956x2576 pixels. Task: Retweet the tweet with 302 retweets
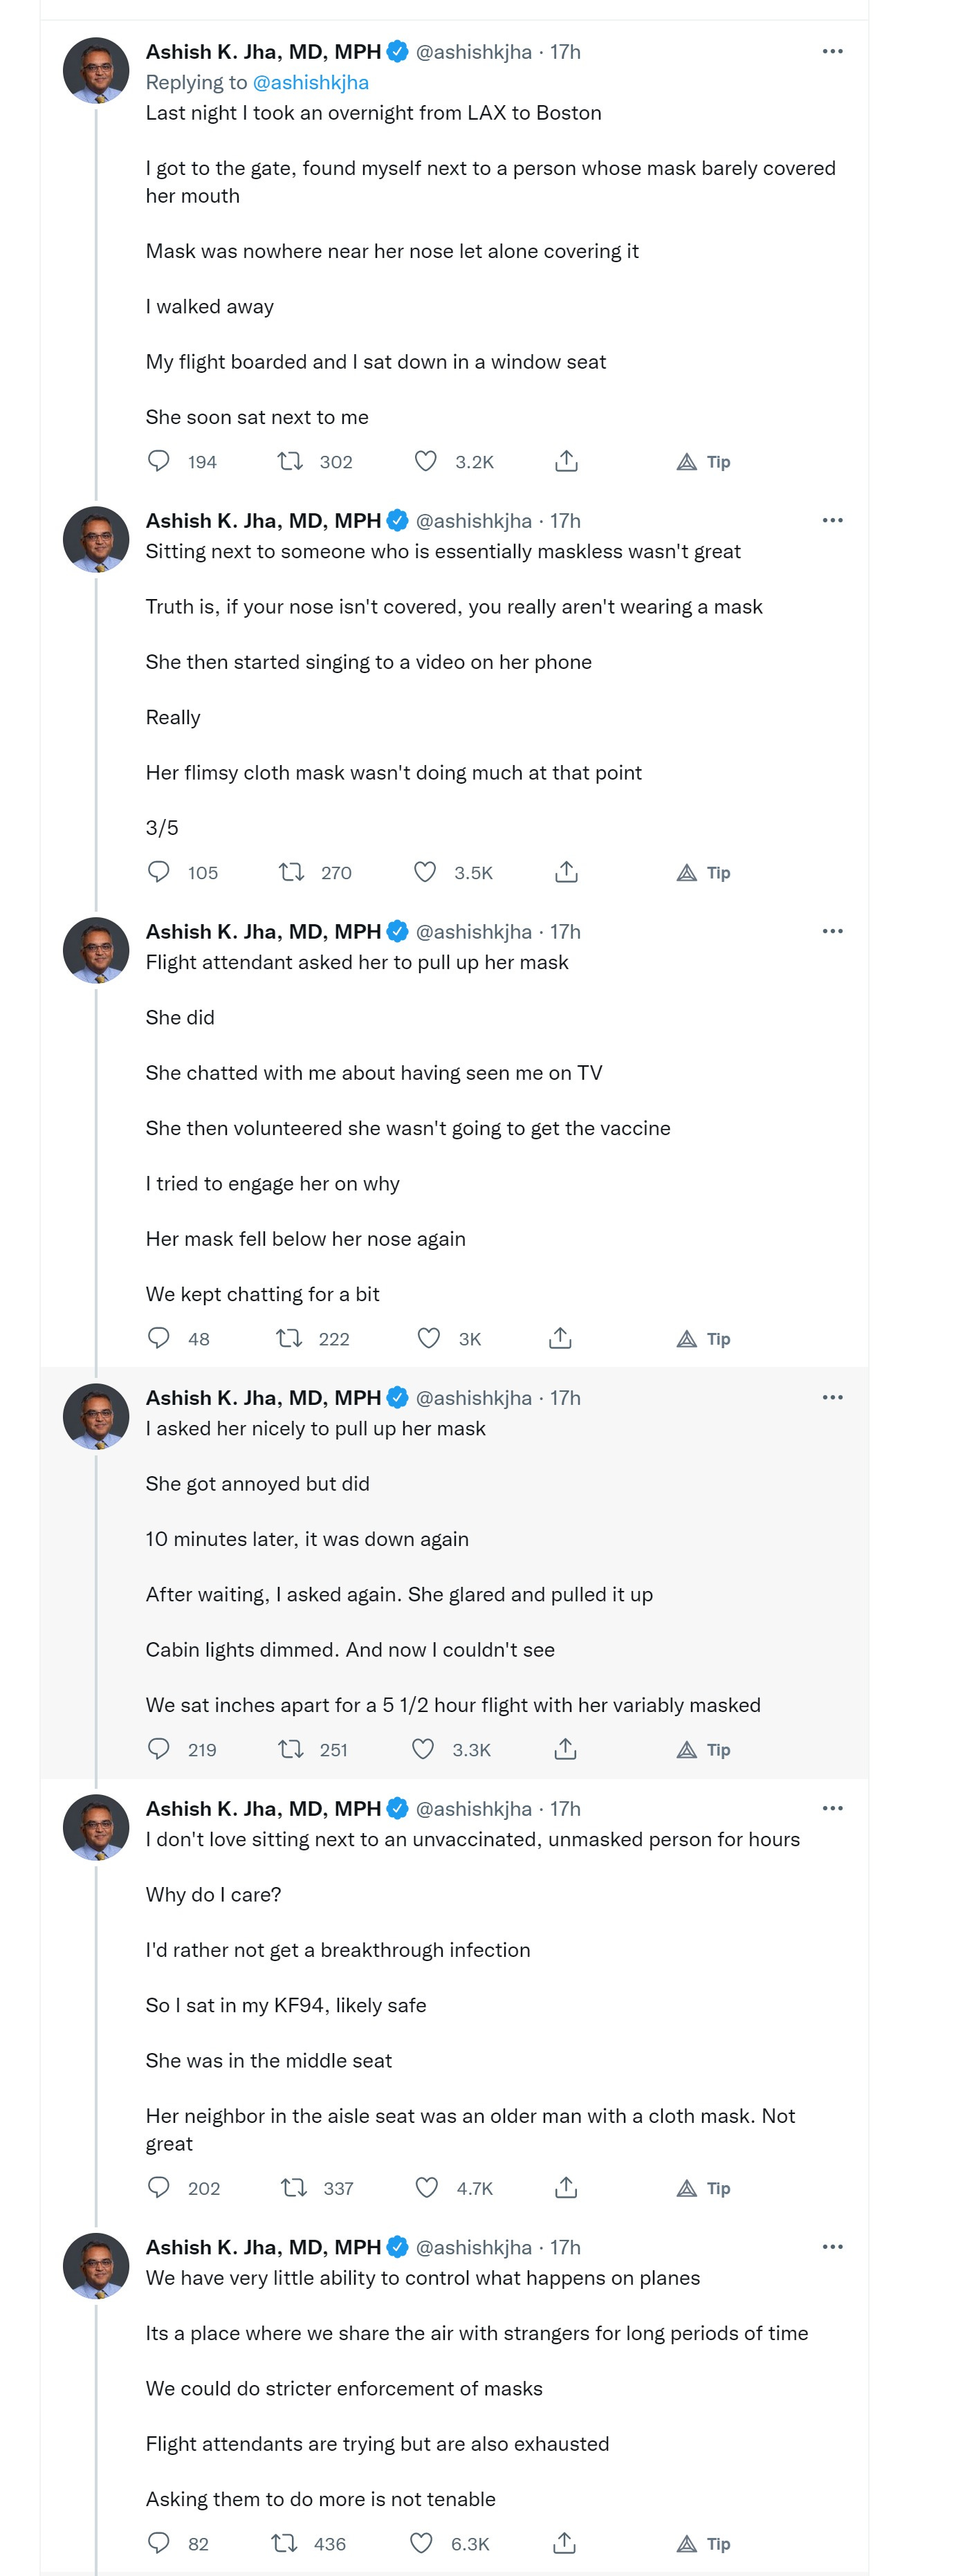coord(290,461)
